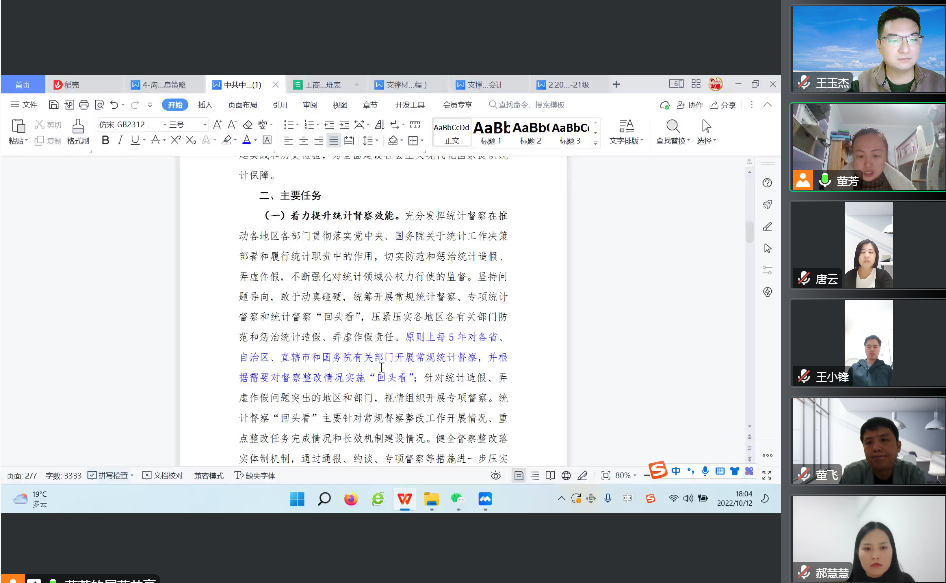
Task: Click the Save document icon
Action: click(x=54, y=104)
